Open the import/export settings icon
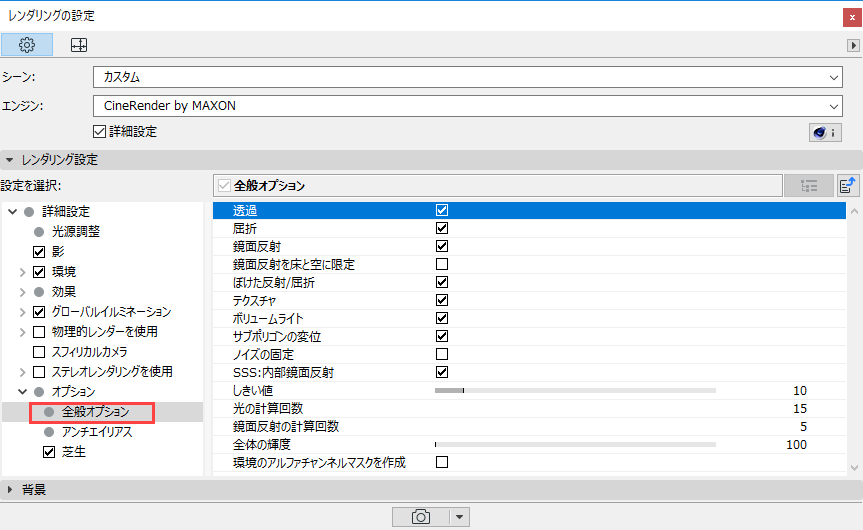Screen dimensions: 863x530 coord(848,185)
